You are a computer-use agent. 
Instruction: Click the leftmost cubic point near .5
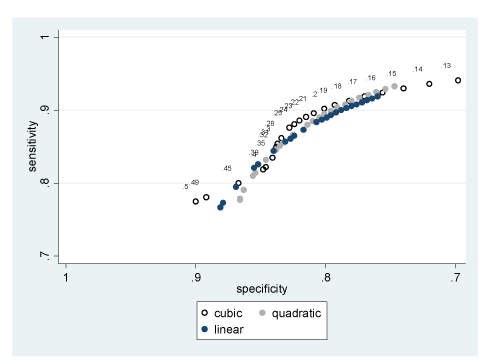pyautogui.click(x=196, y=201)
